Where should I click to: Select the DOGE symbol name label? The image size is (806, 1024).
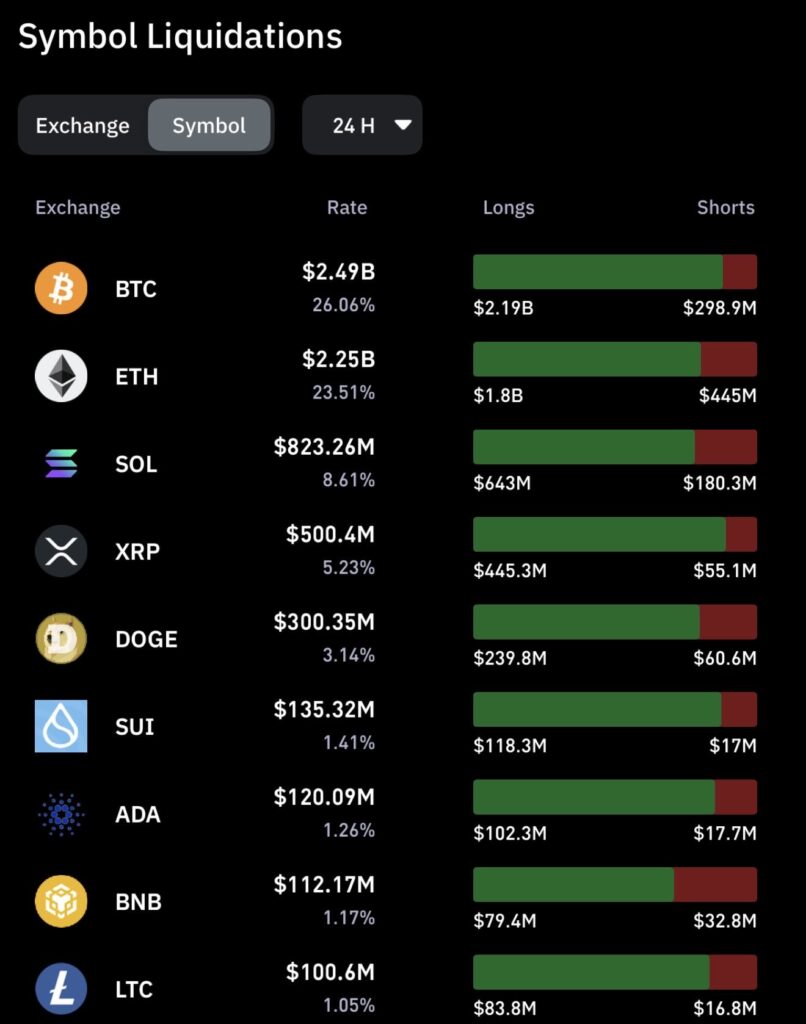146,639
